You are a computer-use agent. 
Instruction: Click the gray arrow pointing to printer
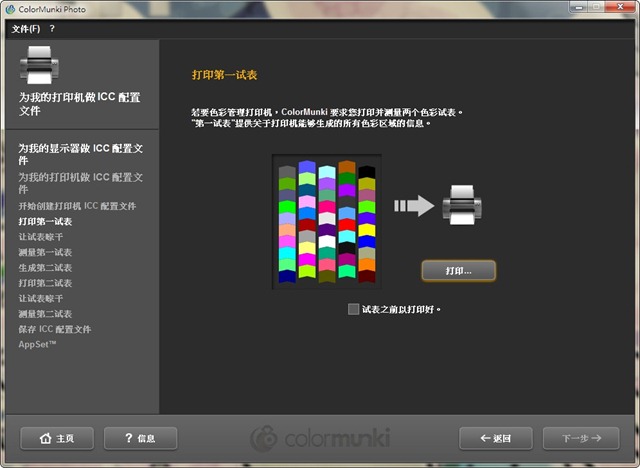pyautogui.click(x=414, y=206)
